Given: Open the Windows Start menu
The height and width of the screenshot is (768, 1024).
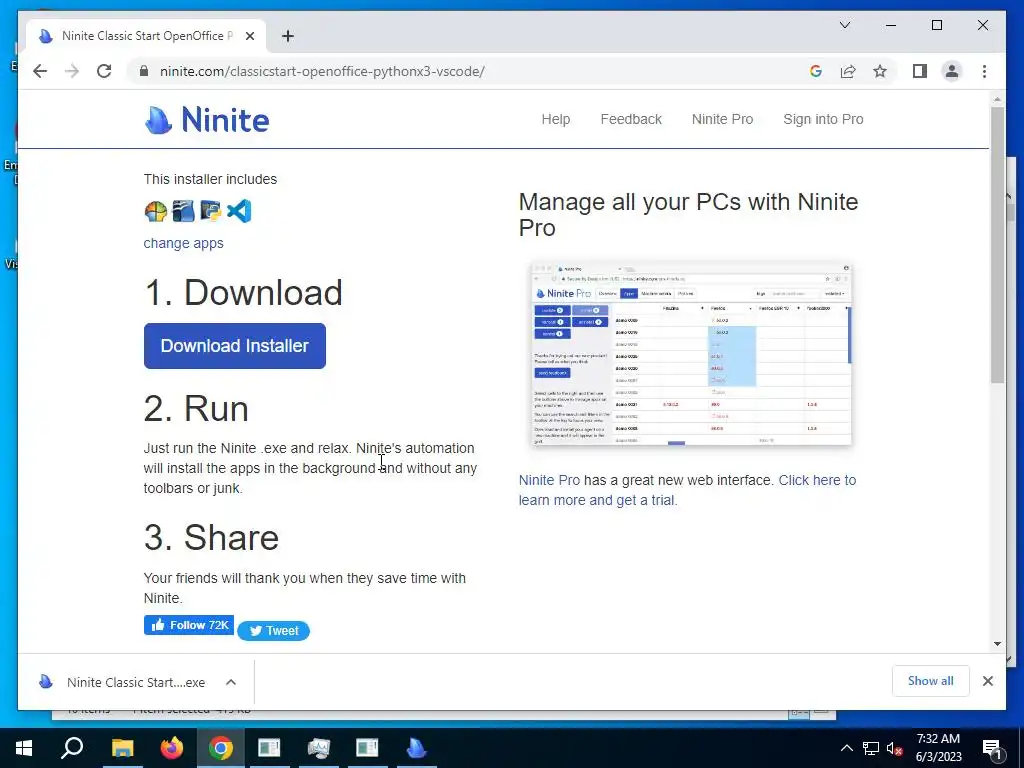Looking at the screenshot, I should [x=24, y=748].
